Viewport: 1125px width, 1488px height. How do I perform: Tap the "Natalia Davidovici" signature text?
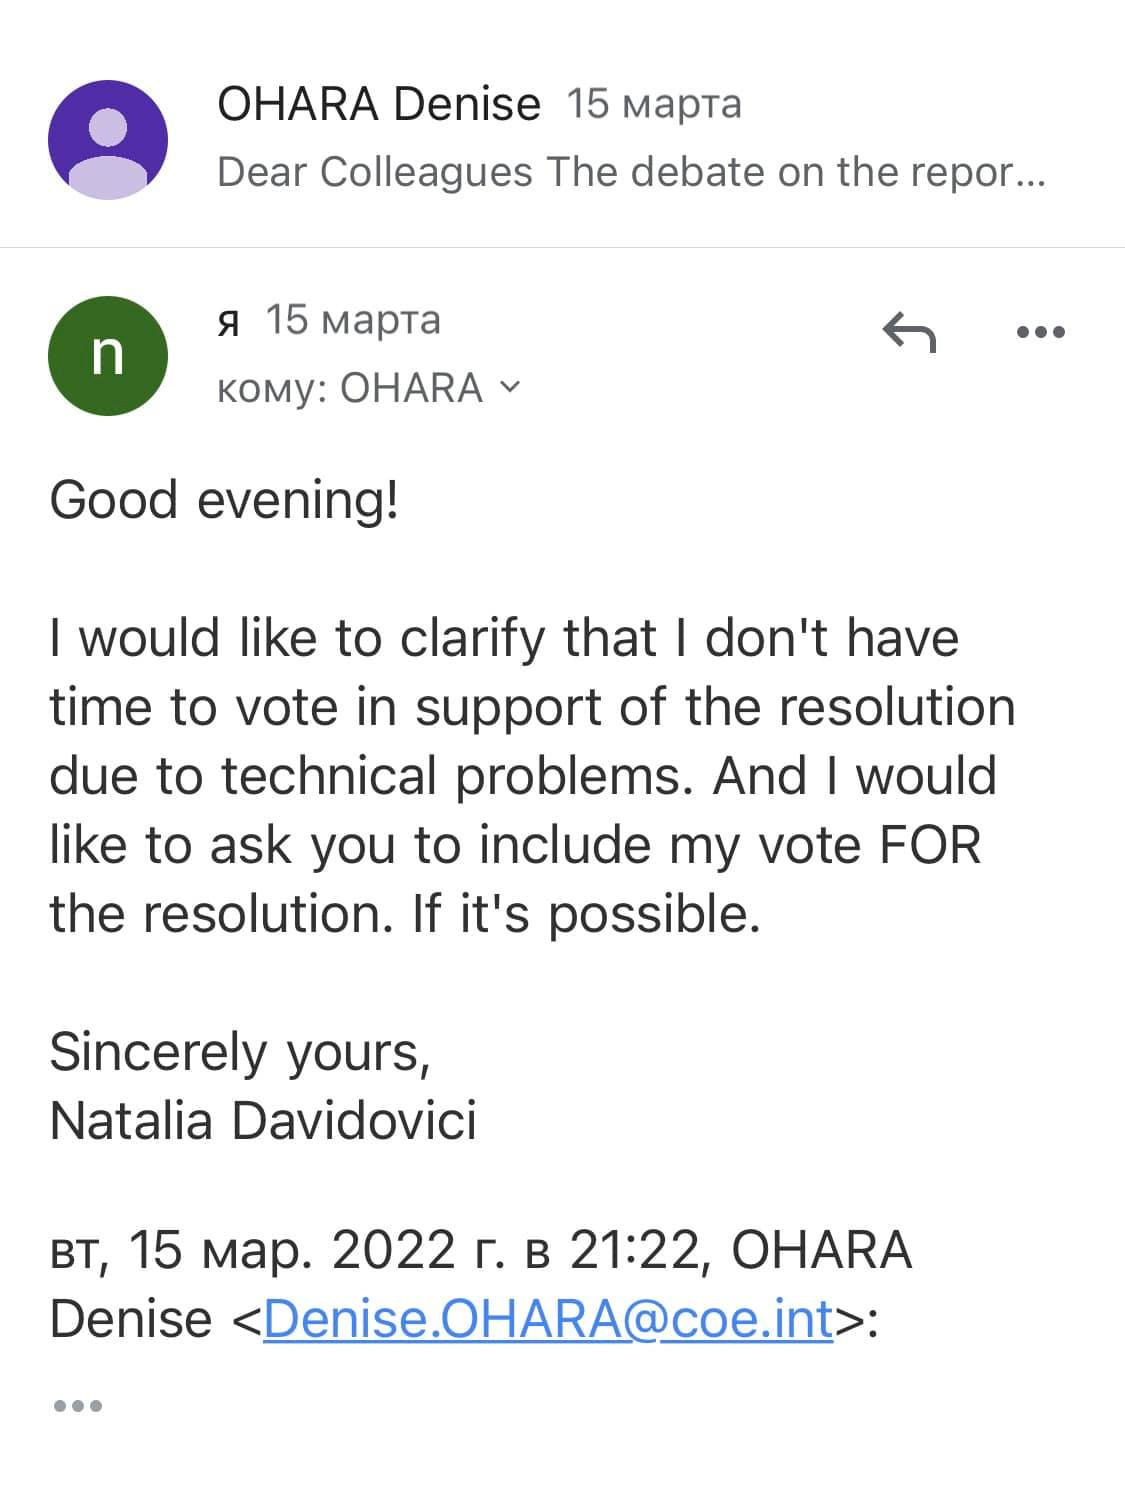tap(263, 1120)
